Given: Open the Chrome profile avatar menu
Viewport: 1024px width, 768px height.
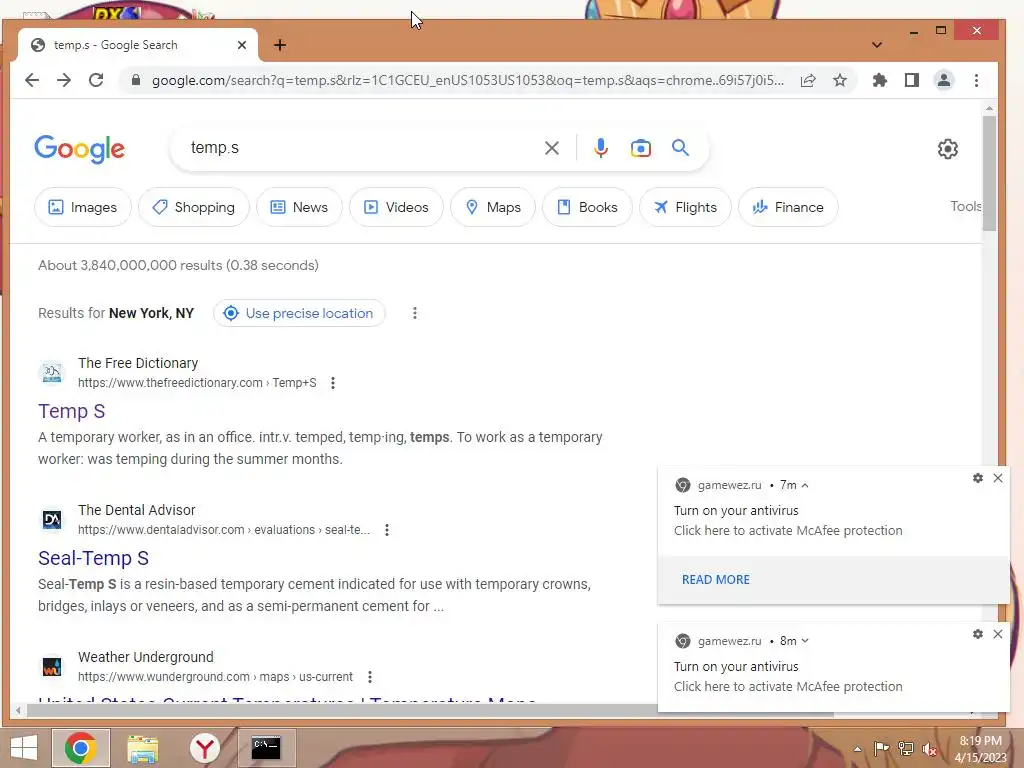Looking at the screenshot, I should (944, 80).
